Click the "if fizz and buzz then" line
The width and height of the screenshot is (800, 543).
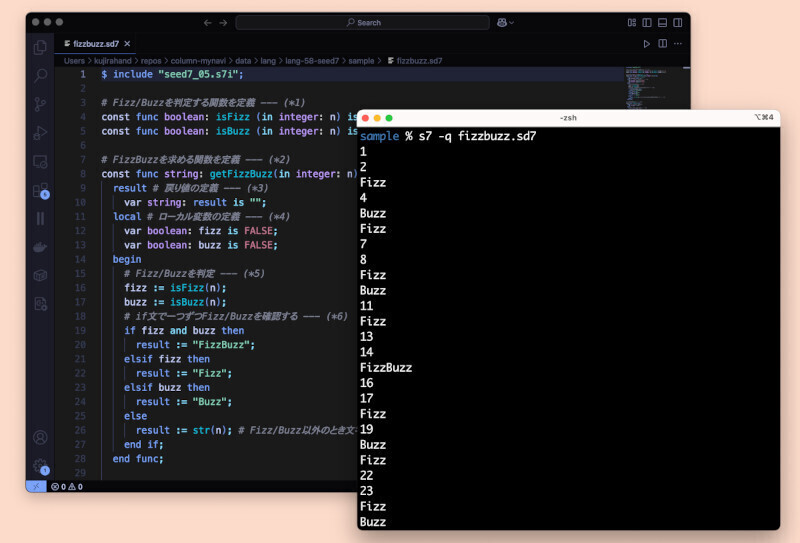pos(184,331)
